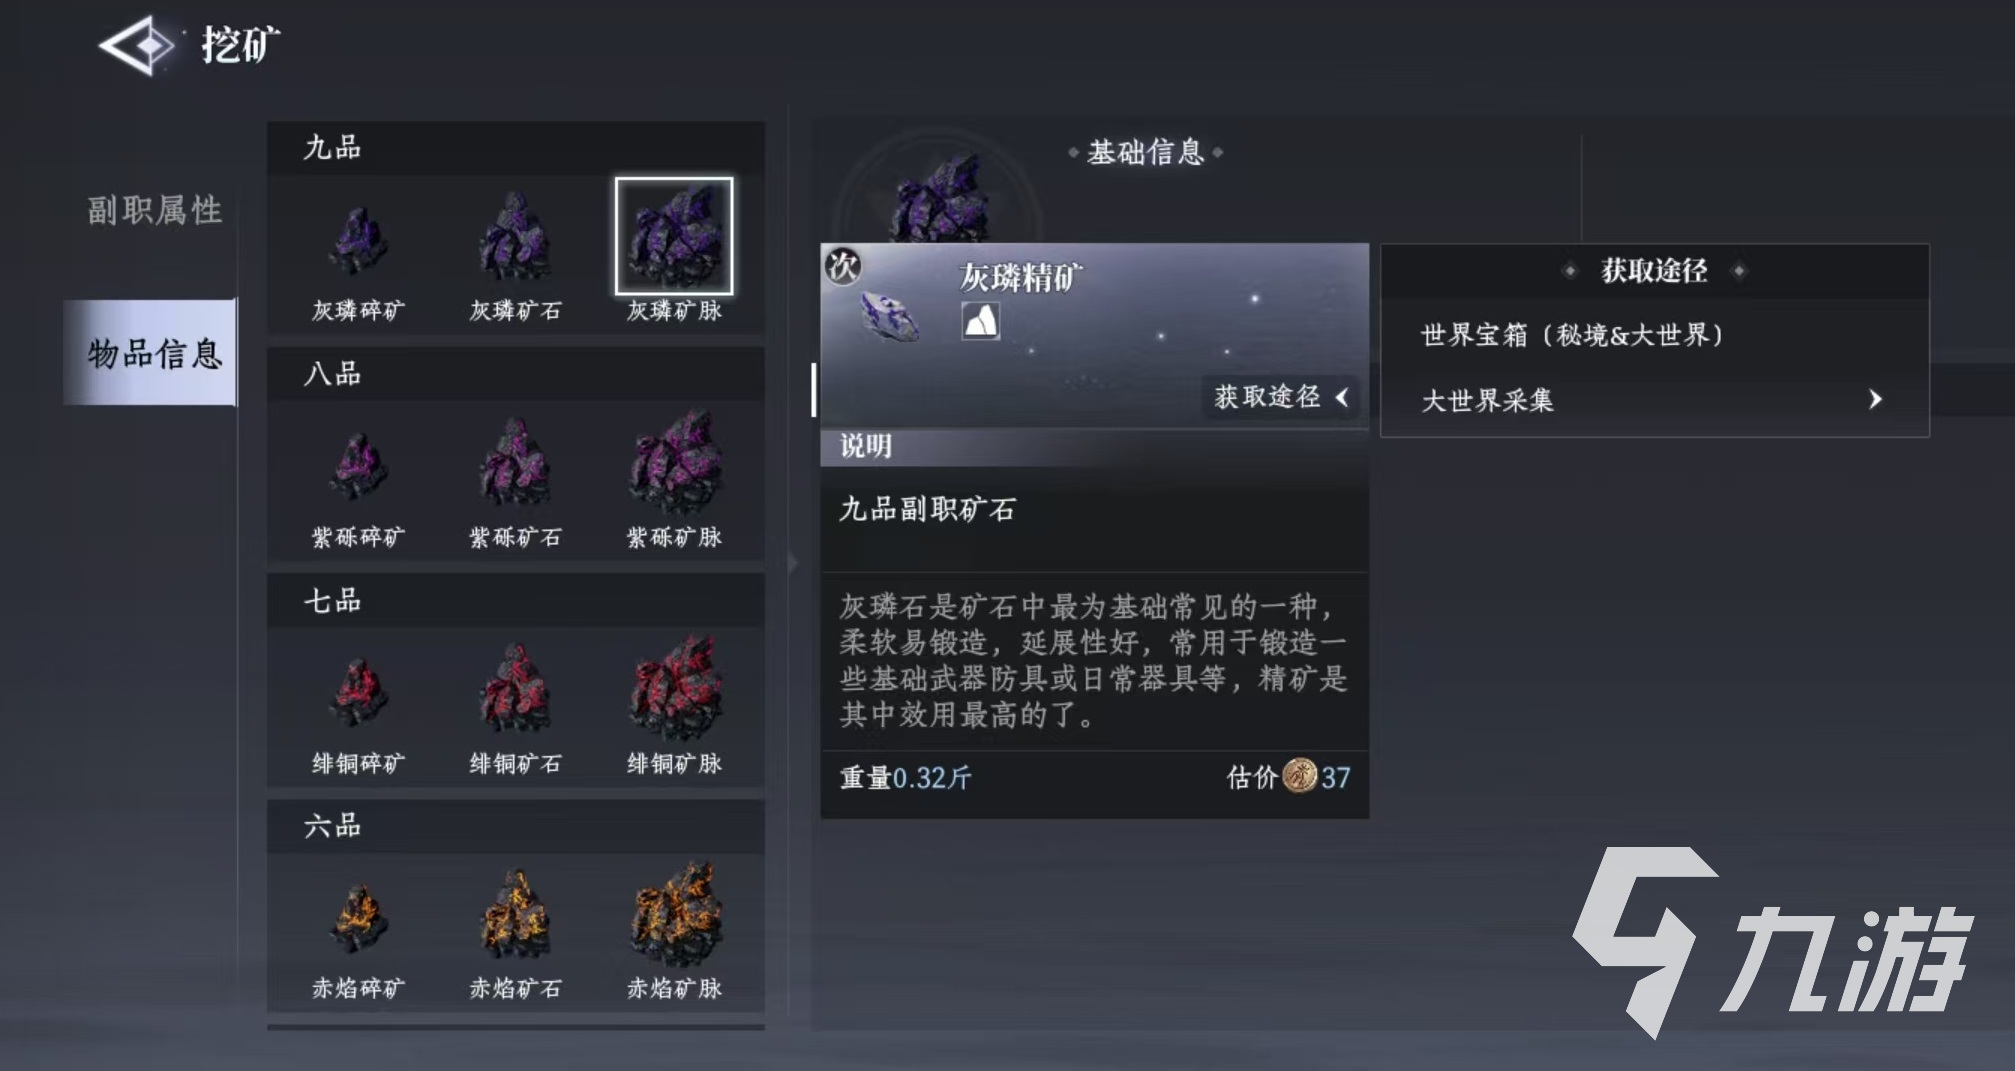Select the 绯铜矿石 ore icon
Screen dimensions: 2015x1071
(x=515, y=690)
